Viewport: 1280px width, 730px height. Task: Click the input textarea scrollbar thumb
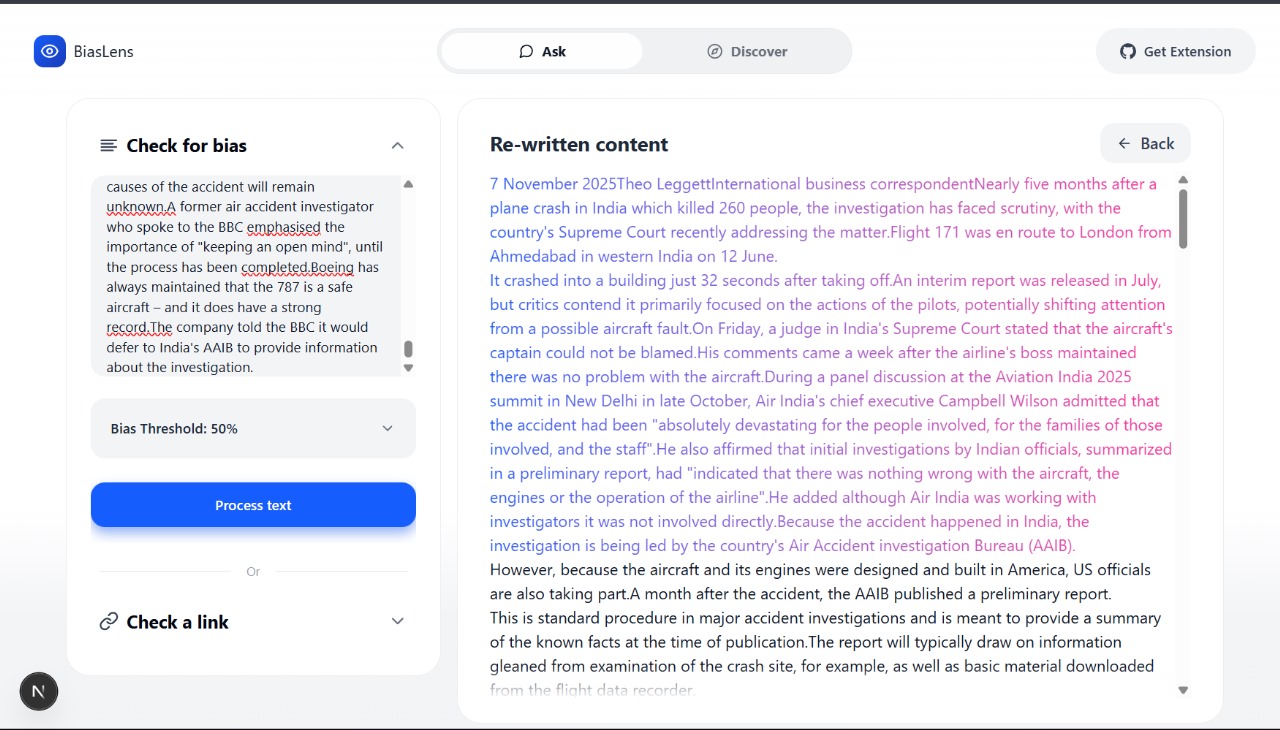pos(408,349)
